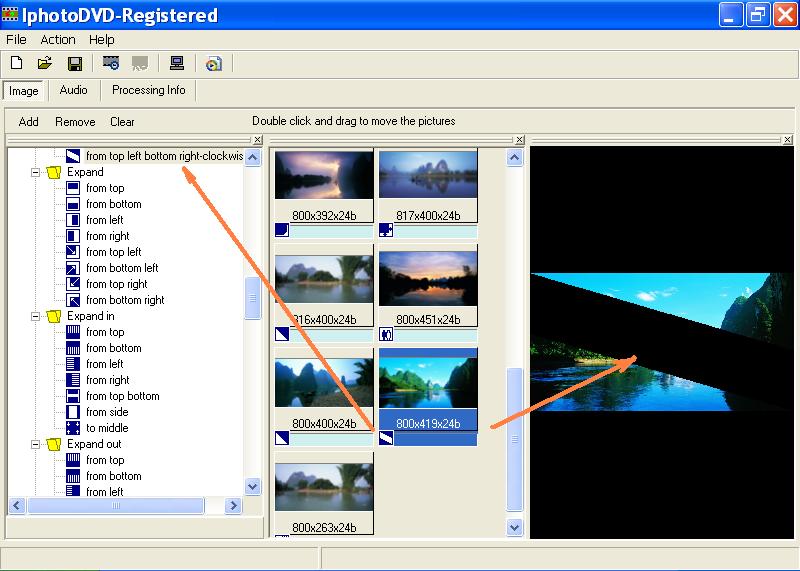This screenshot has width=800, height=571.
Task: Click Remove to delete selected picture
Action: (75, 122)
